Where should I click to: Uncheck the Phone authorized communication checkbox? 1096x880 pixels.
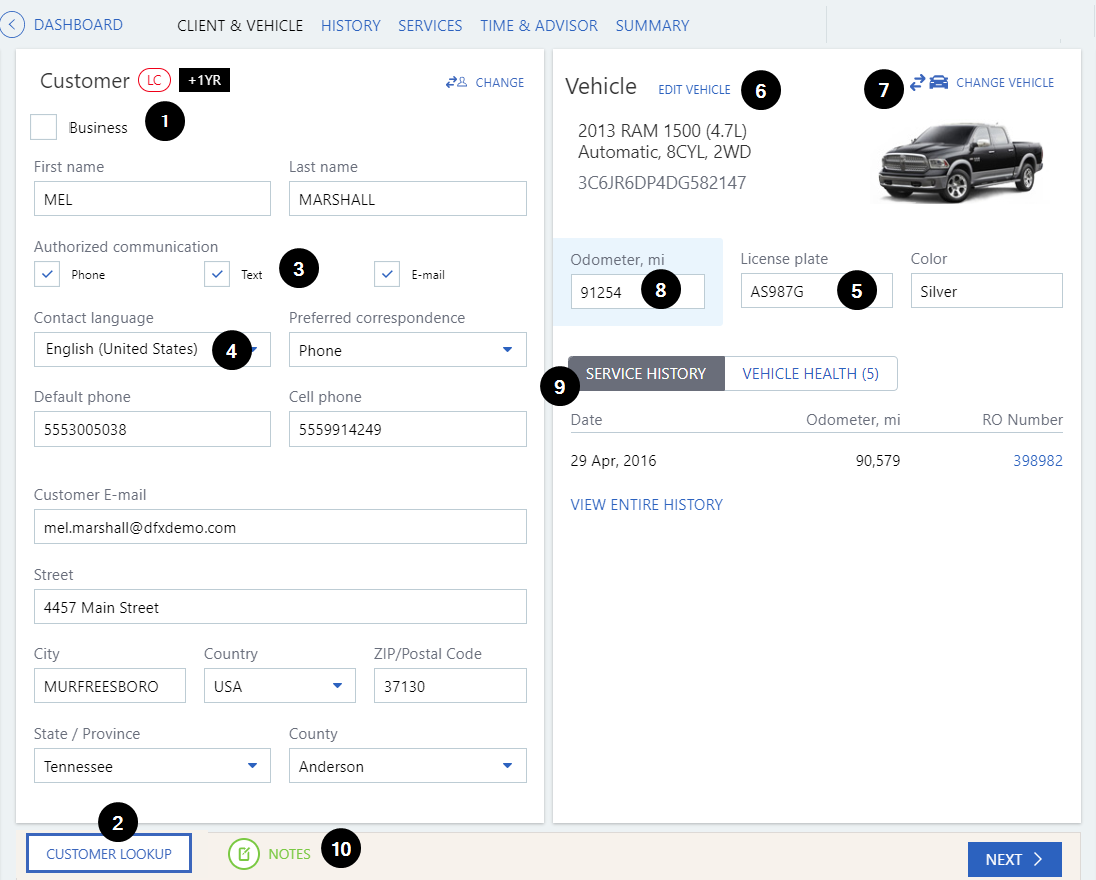point(47,274)
